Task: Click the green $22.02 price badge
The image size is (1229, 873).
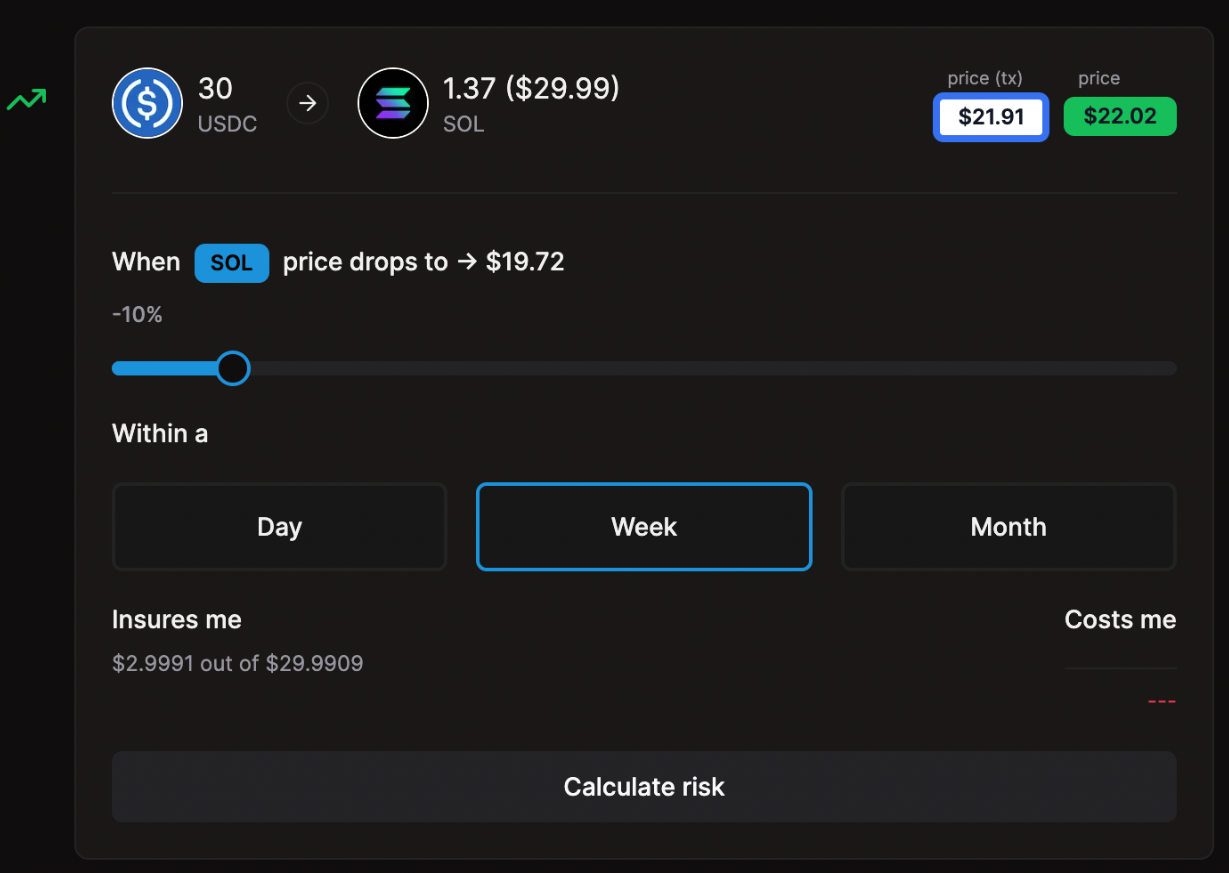Action: click(x=1119, y=116)
